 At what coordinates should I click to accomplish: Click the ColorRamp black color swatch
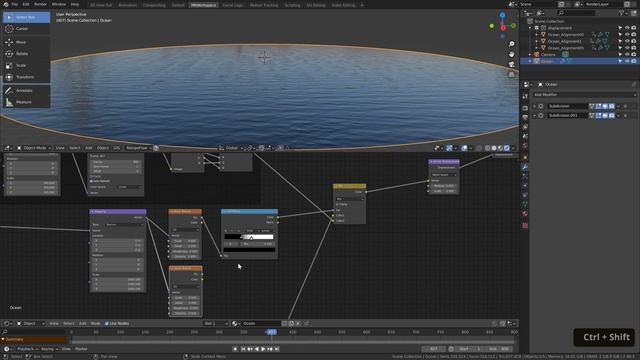pos(249,250)
